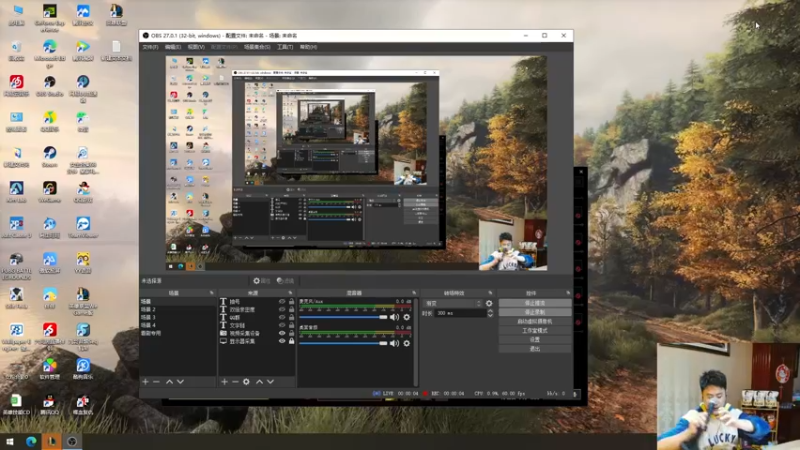Viewport: 800px width, 450px height.
Task: Add a new source with the plus icon
Action: [224, 382]
